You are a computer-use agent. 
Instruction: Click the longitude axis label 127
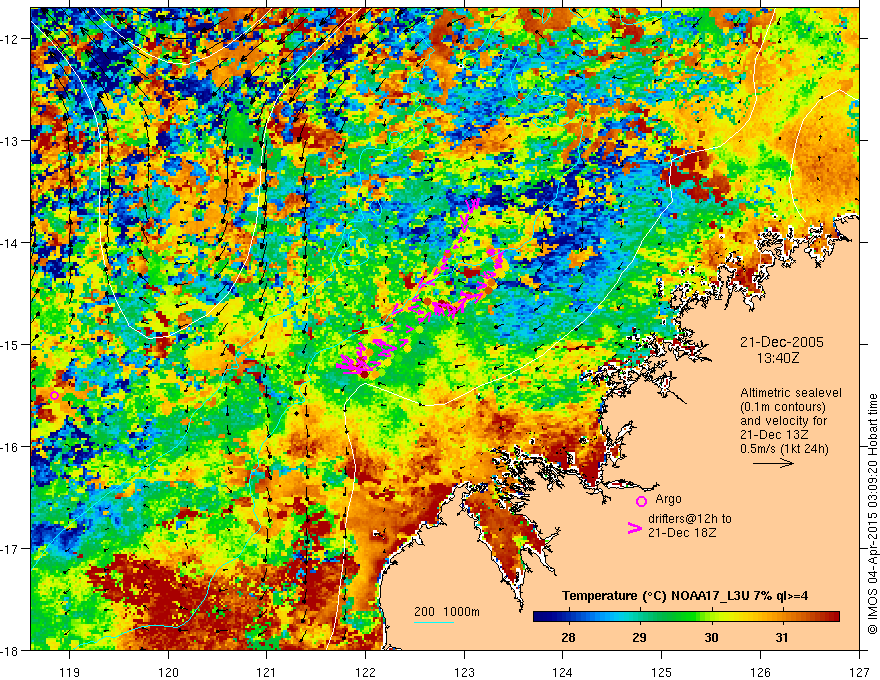point(859,672)
